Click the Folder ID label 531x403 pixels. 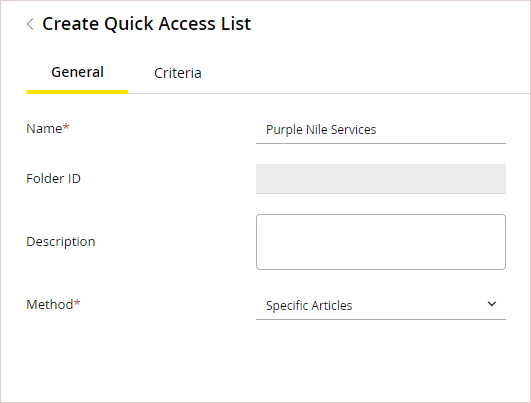click(x=54, y=178)
